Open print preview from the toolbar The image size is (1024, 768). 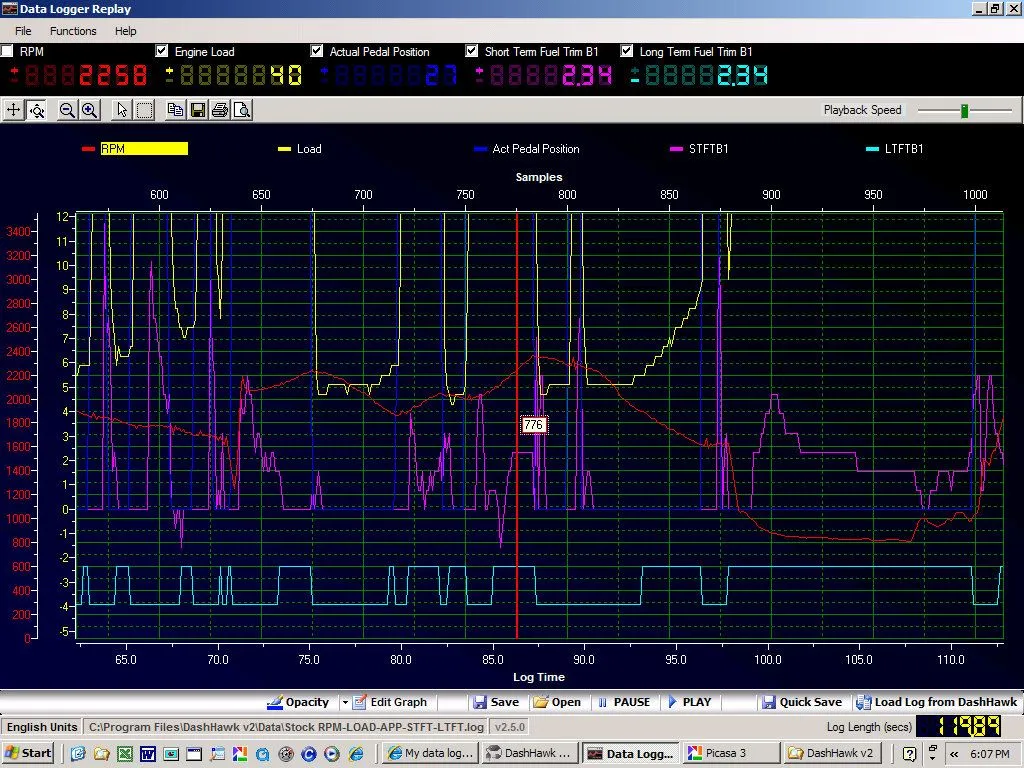241,110
